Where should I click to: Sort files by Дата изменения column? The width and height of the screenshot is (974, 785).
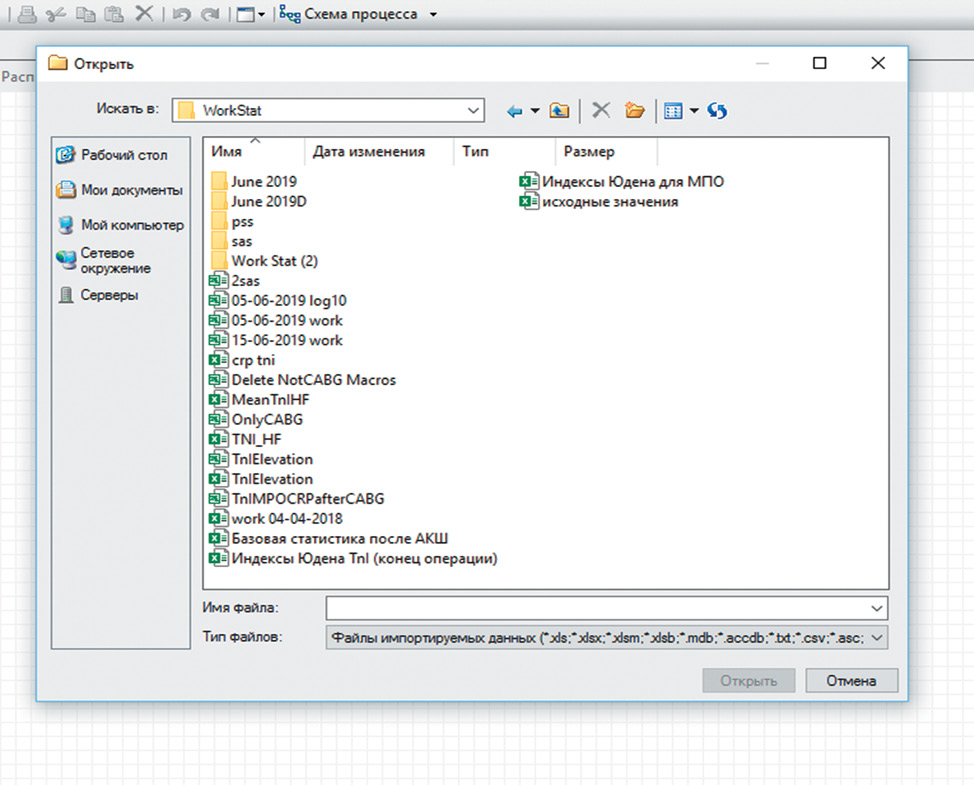[x=368, y=152]
